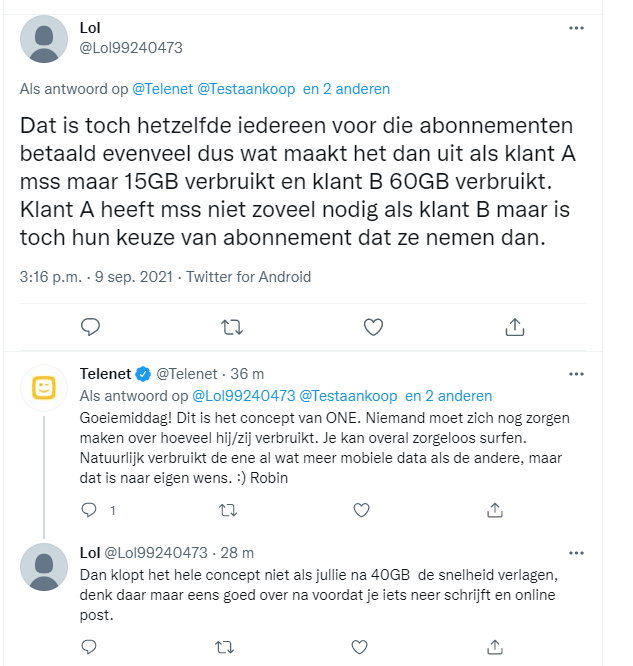Reply to the main Lol tweet
Image resolution: width=633 pixels, height=666 pixels.
point(90,326)
